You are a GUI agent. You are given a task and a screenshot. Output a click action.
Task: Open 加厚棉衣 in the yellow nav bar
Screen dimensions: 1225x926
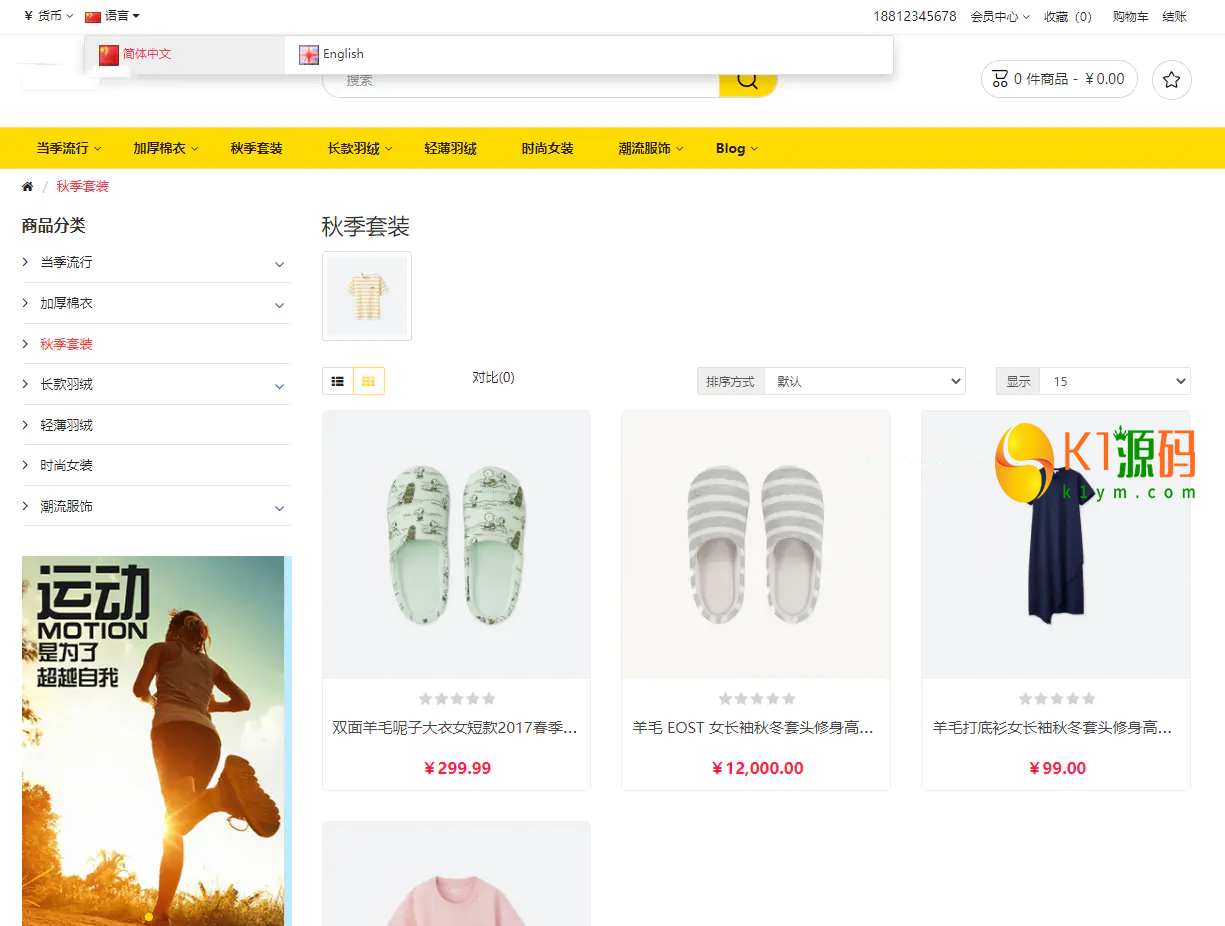(165, 149)
